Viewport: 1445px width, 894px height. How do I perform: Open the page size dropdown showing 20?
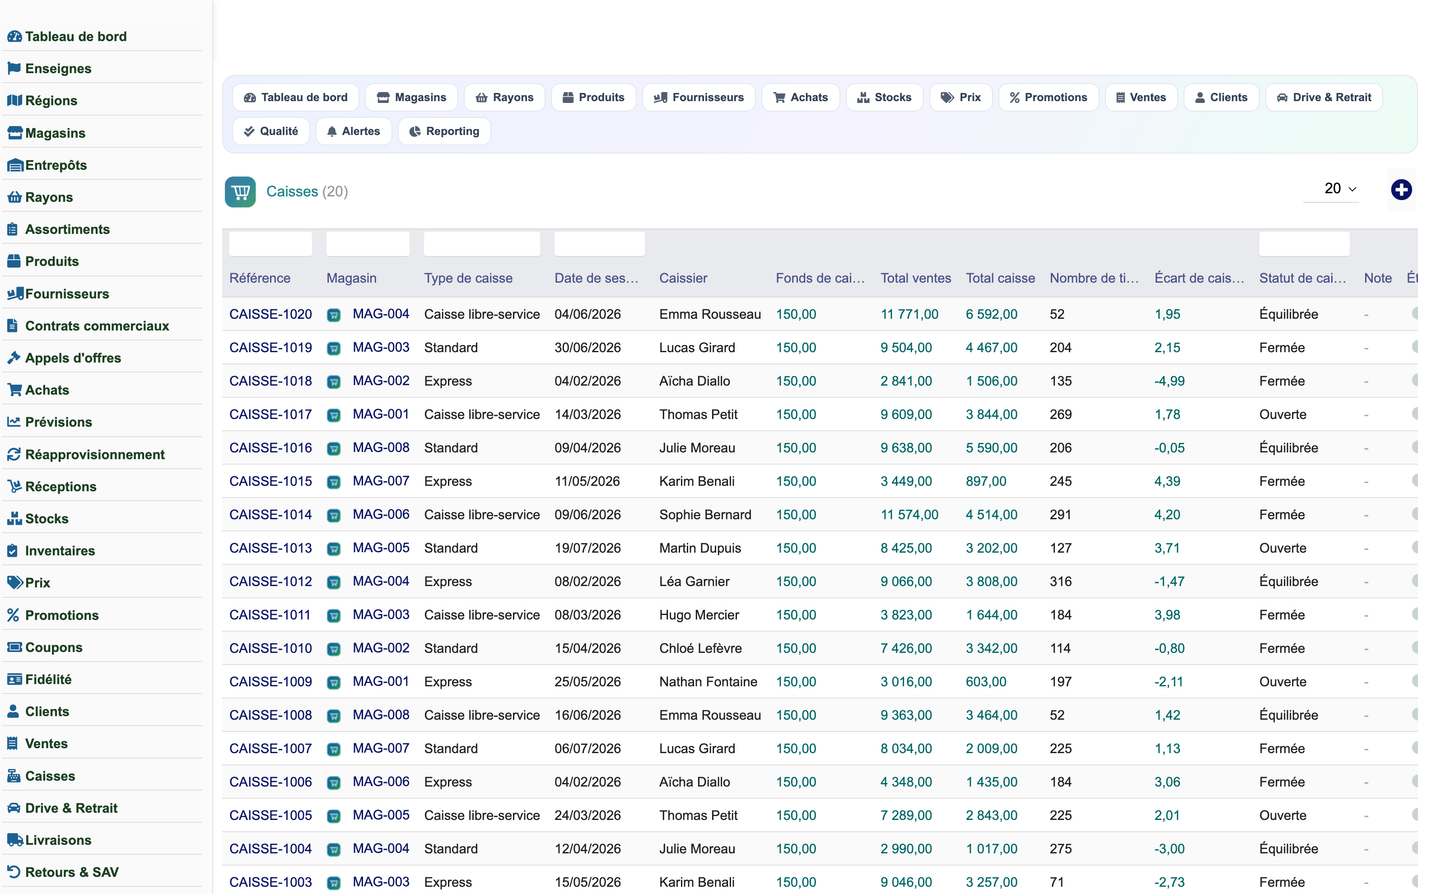(x=1332, y=188)
